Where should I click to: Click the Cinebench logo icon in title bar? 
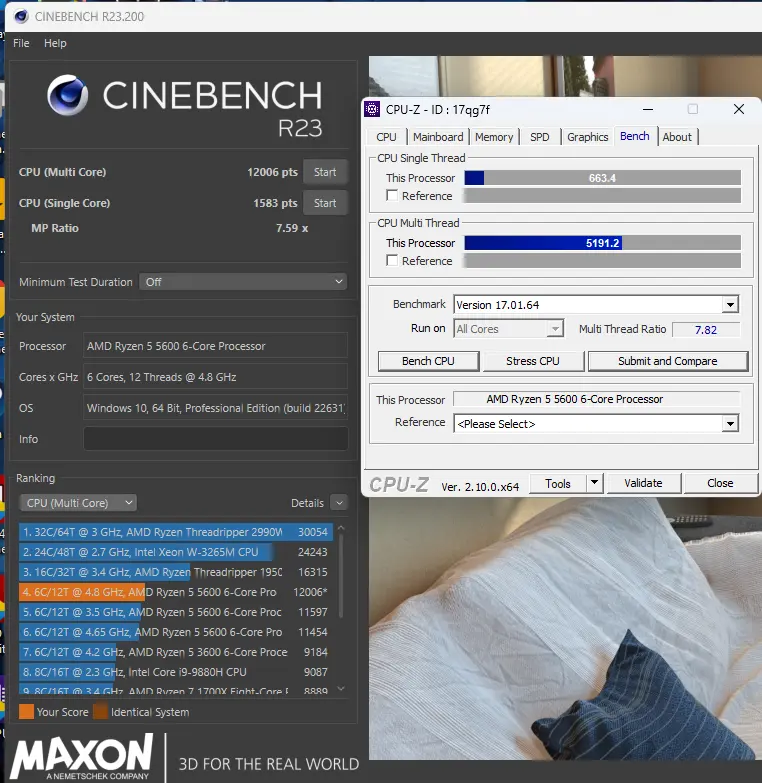[x=21, y=16]
